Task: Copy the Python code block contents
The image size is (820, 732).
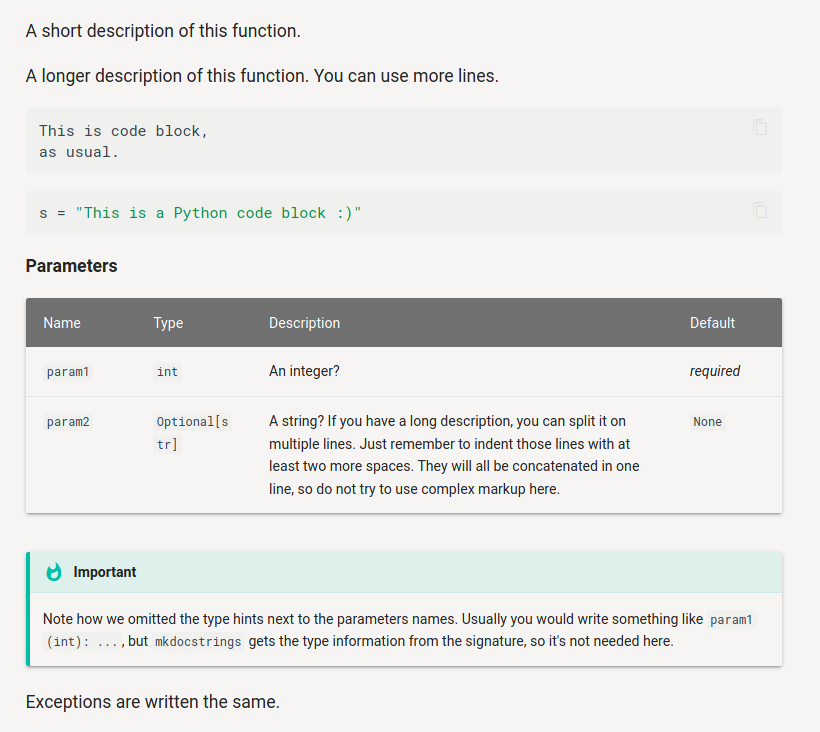Action: tap(760, 210)
